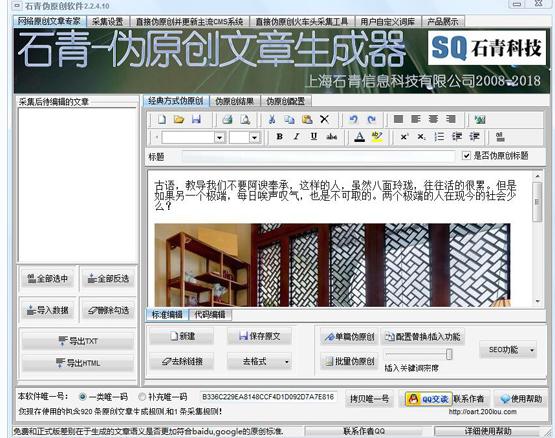Image resolution: width=555 pixels, height=438 pixels.
Task: Export articles with 导出TXT button
Action: pyautogui.click(x=78, y=341)
